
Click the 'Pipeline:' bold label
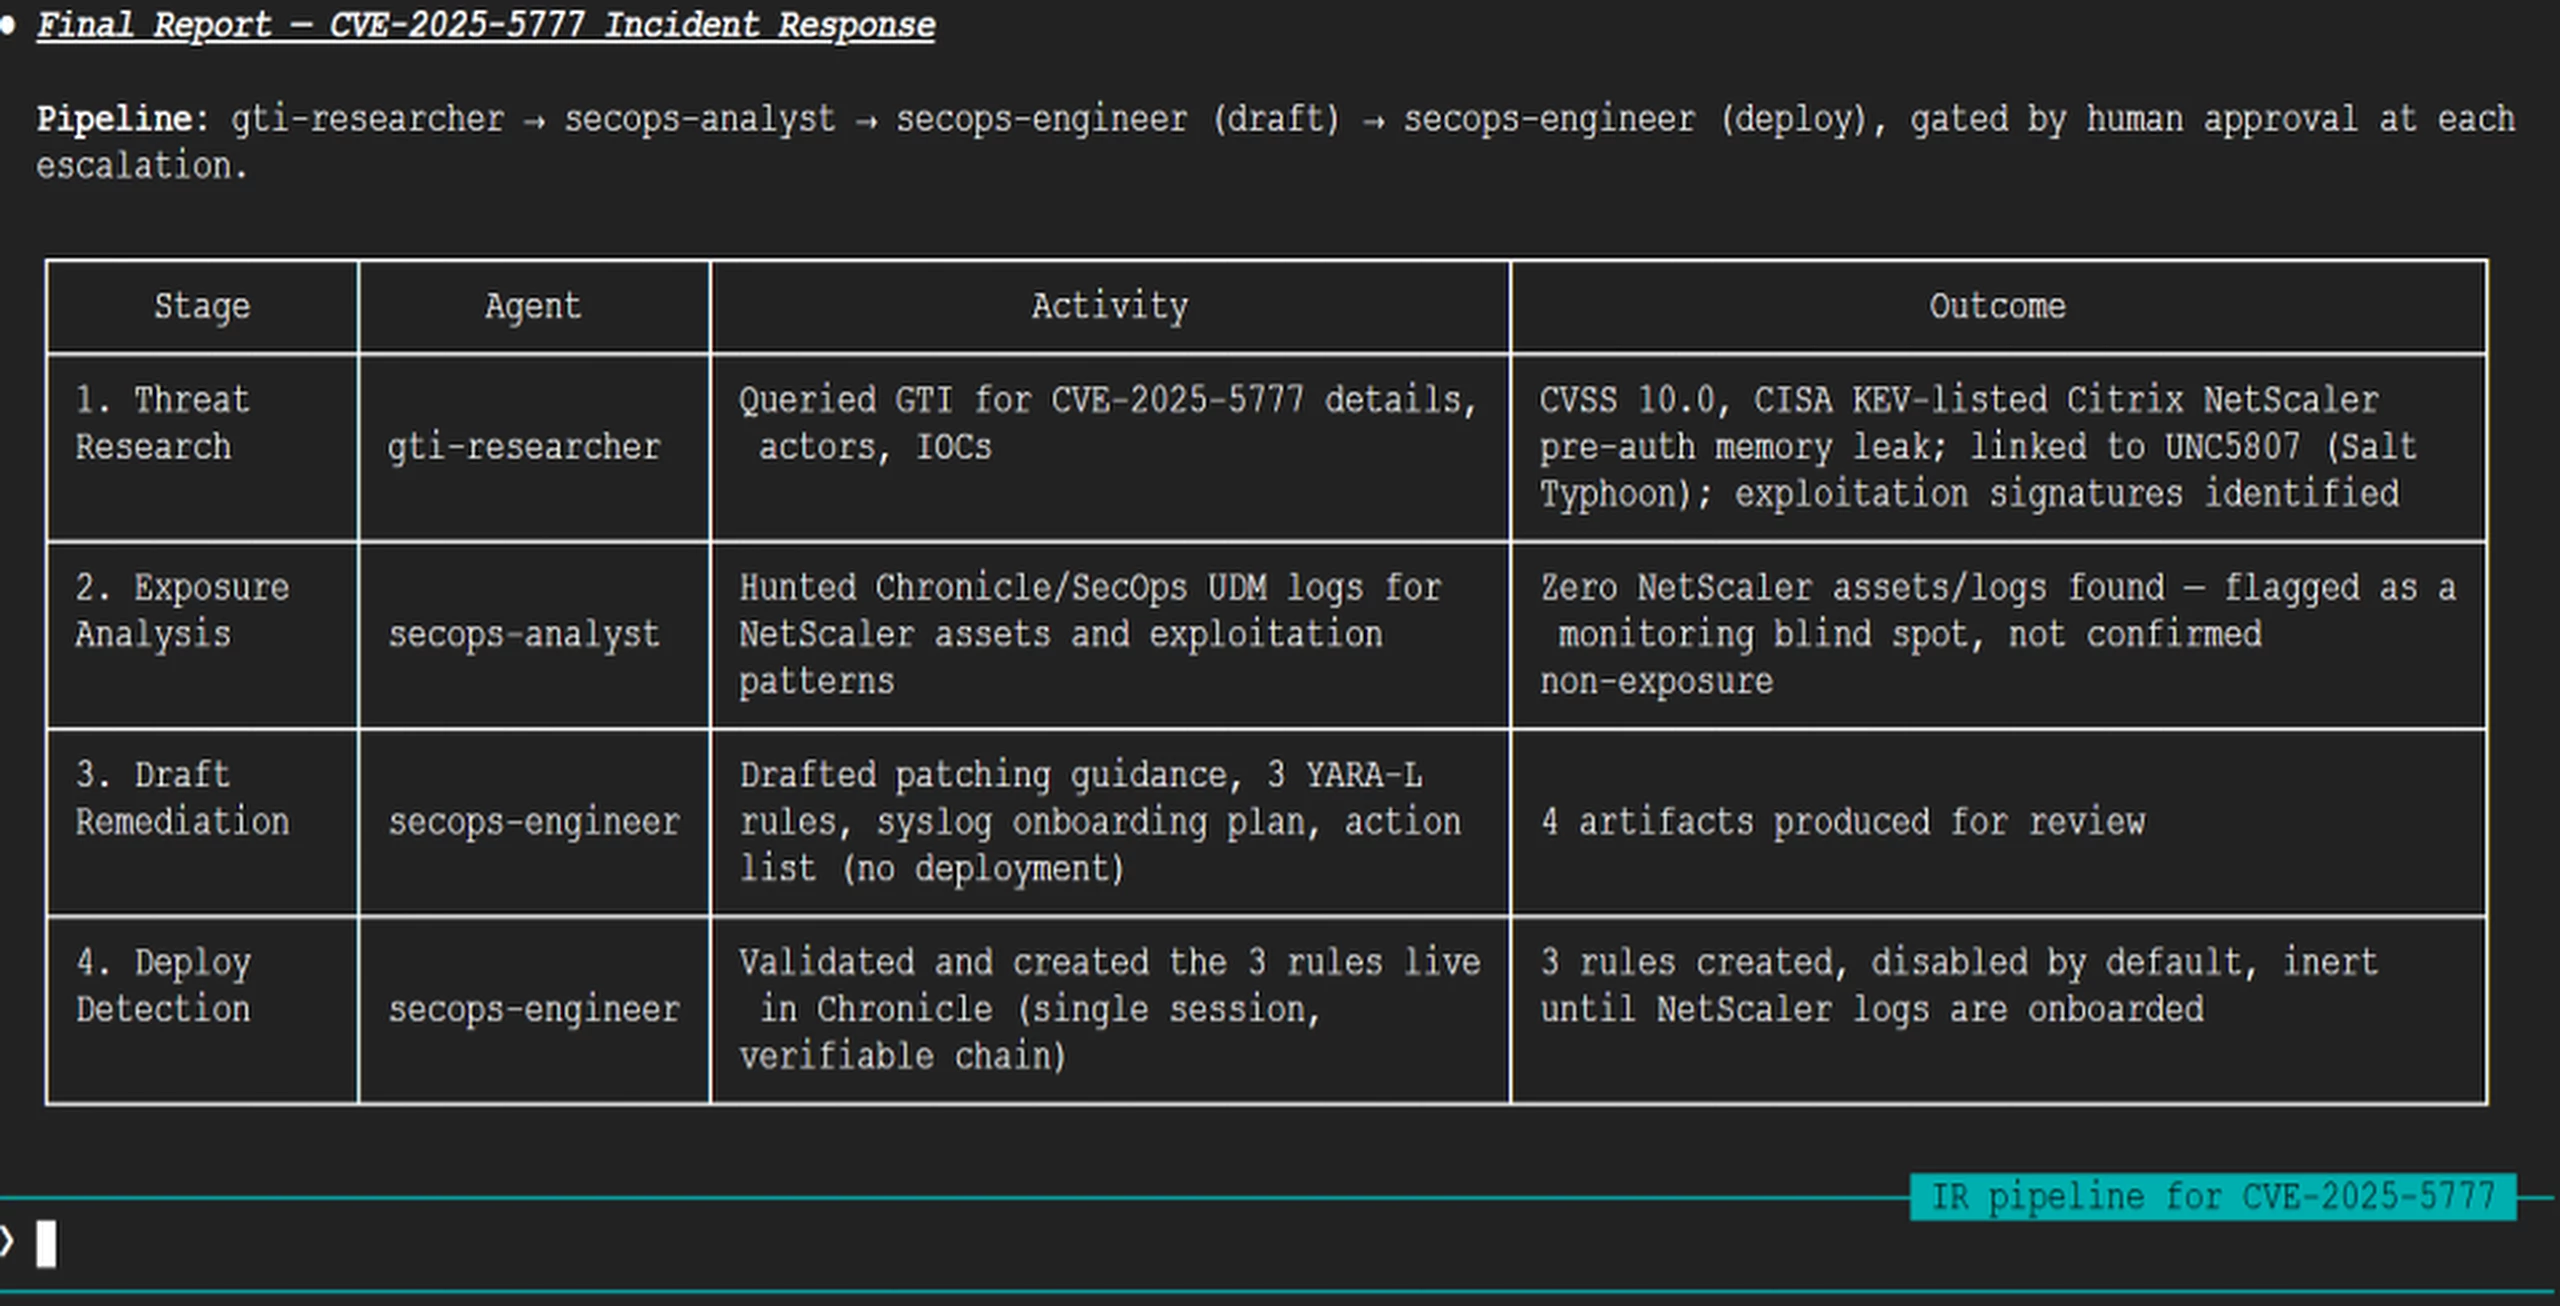tap(123, 119)
